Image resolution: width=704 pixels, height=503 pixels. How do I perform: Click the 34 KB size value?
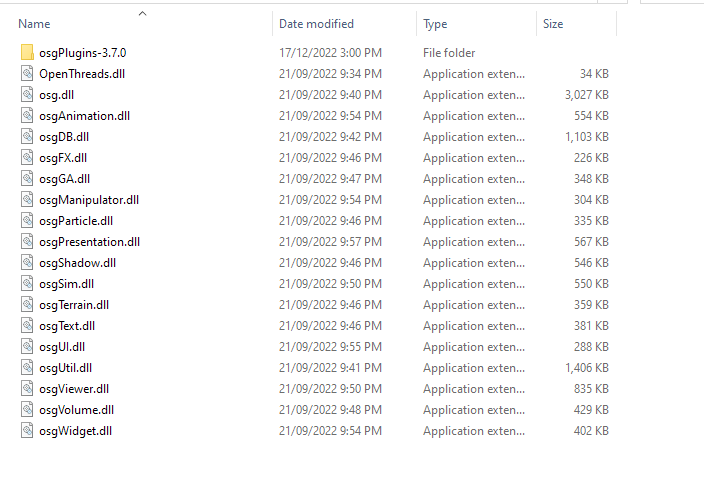[x=594, y=74]
